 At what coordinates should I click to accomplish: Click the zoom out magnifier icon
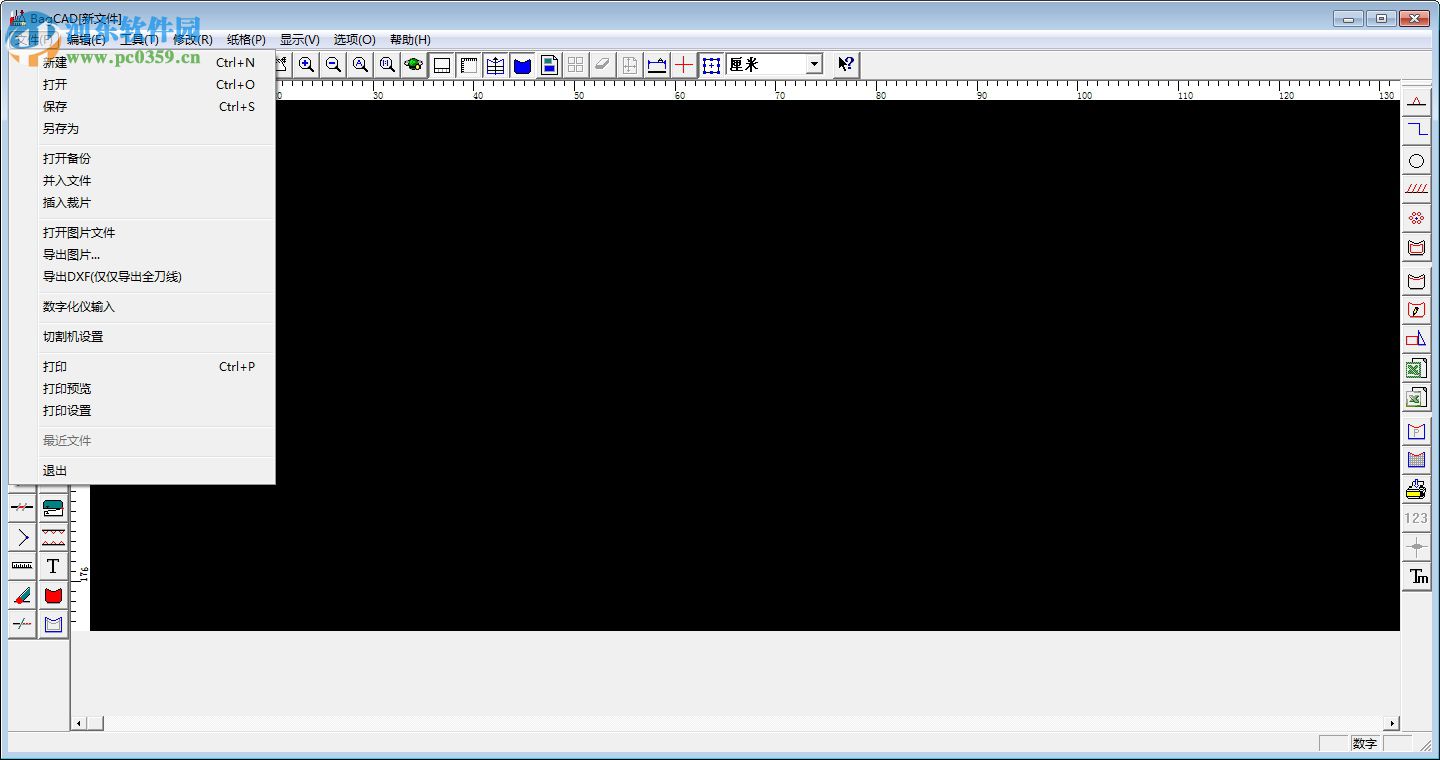pyautogui.click(x=334, y=65)
